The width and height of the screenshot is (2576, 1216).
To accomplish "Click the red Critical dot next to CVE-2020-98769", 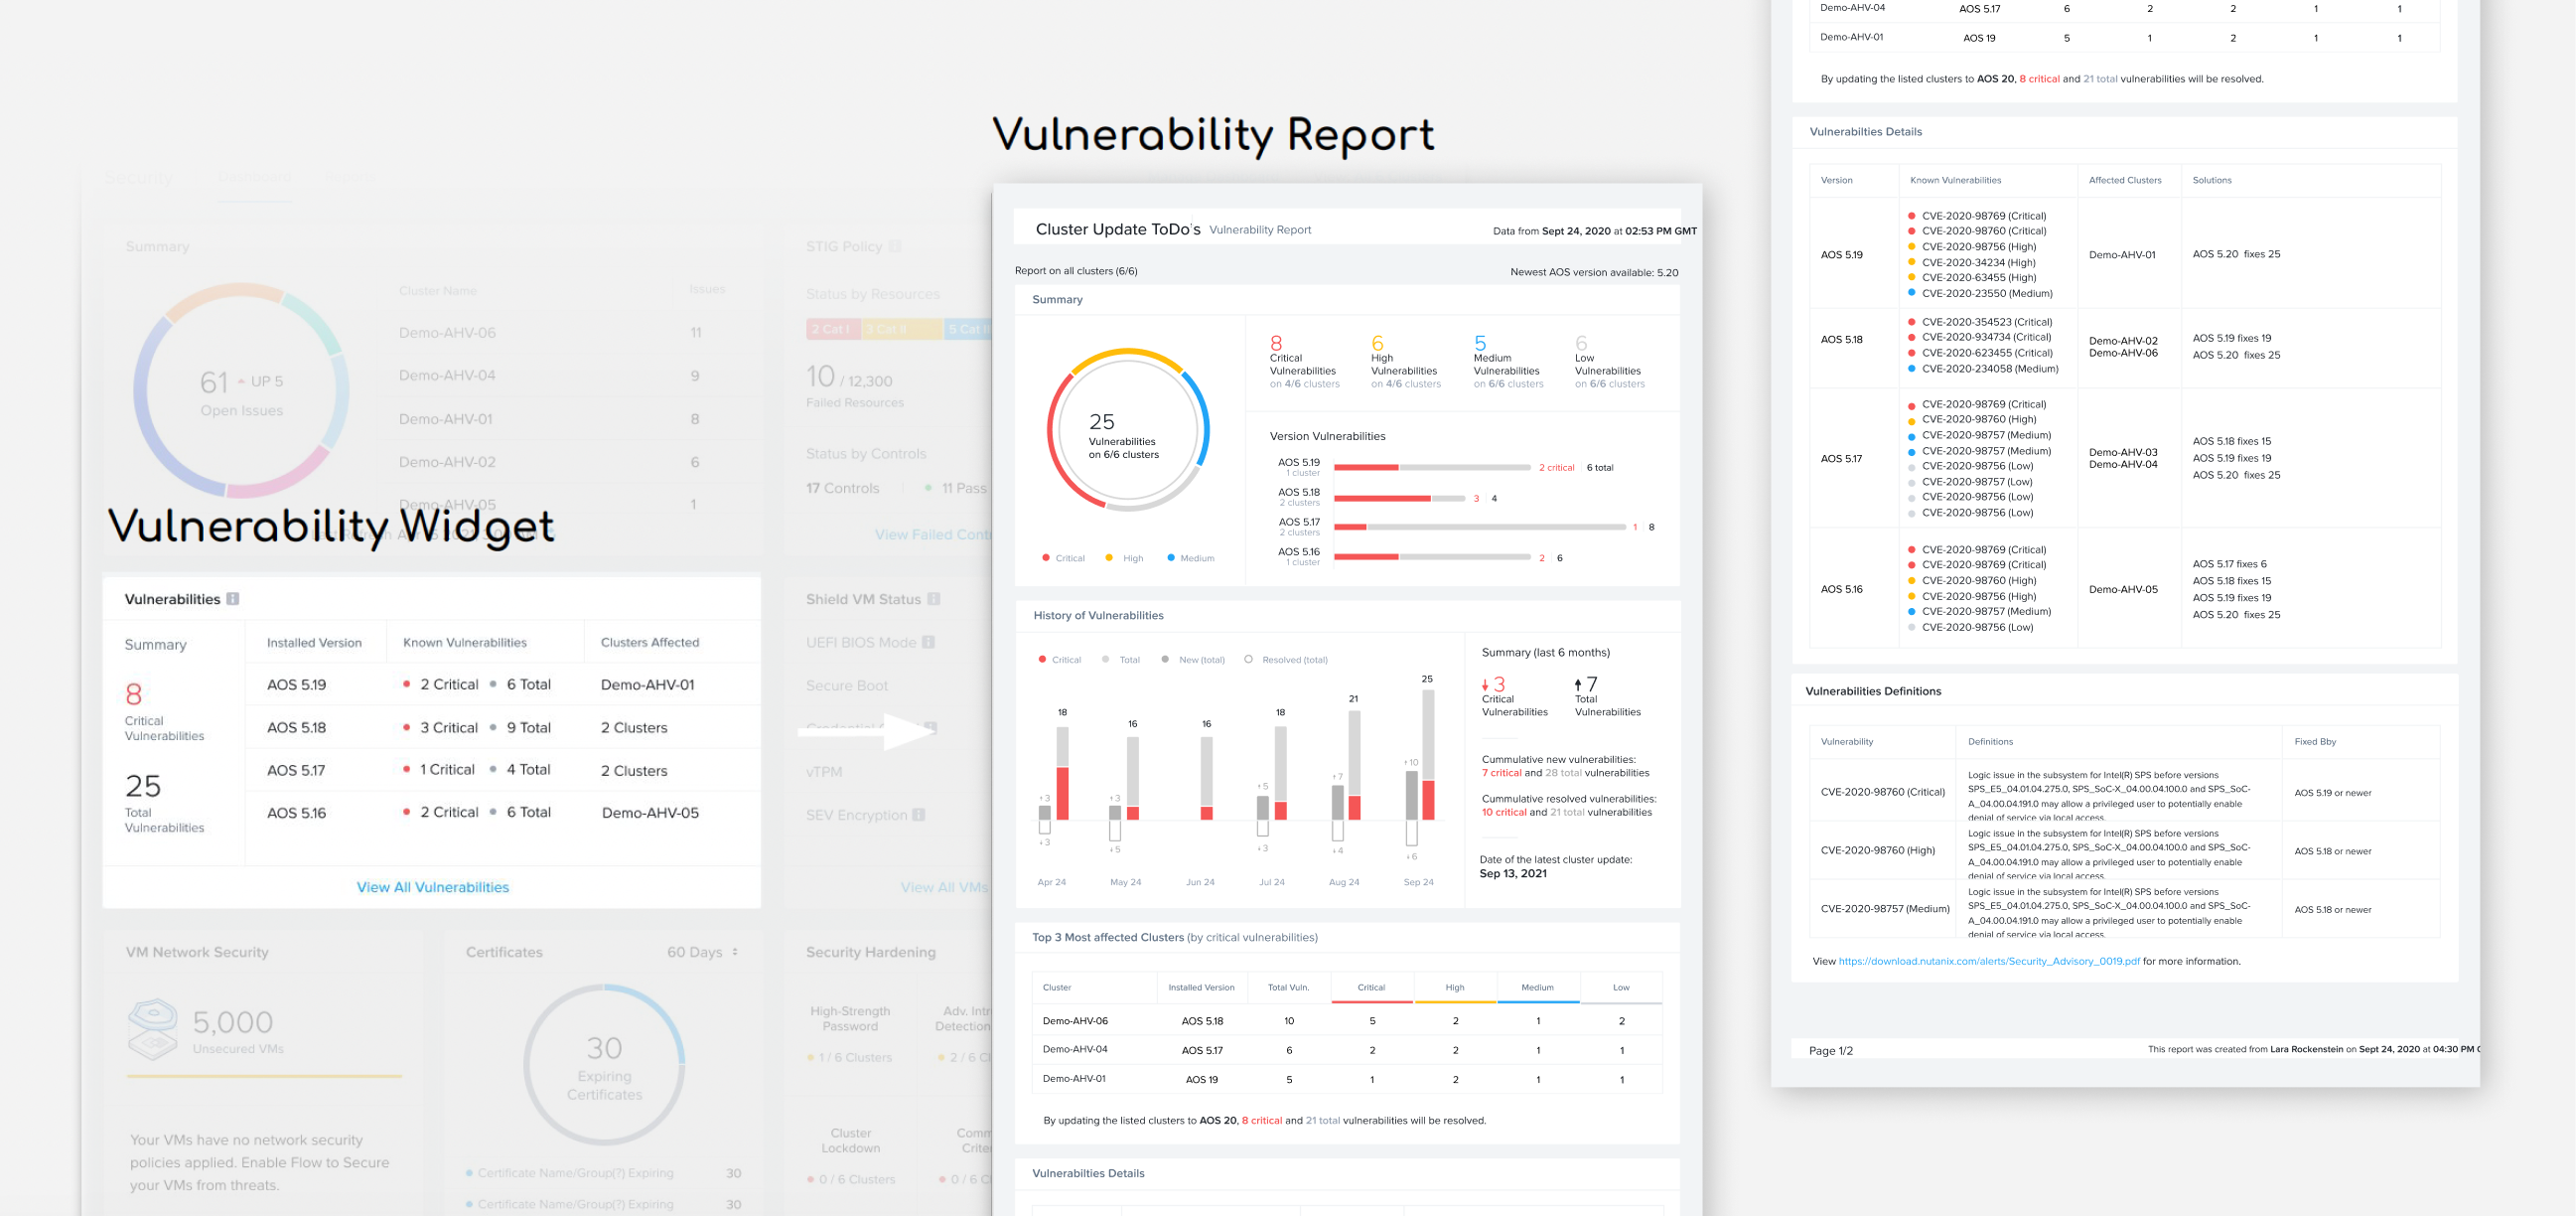I will 1910,216.
